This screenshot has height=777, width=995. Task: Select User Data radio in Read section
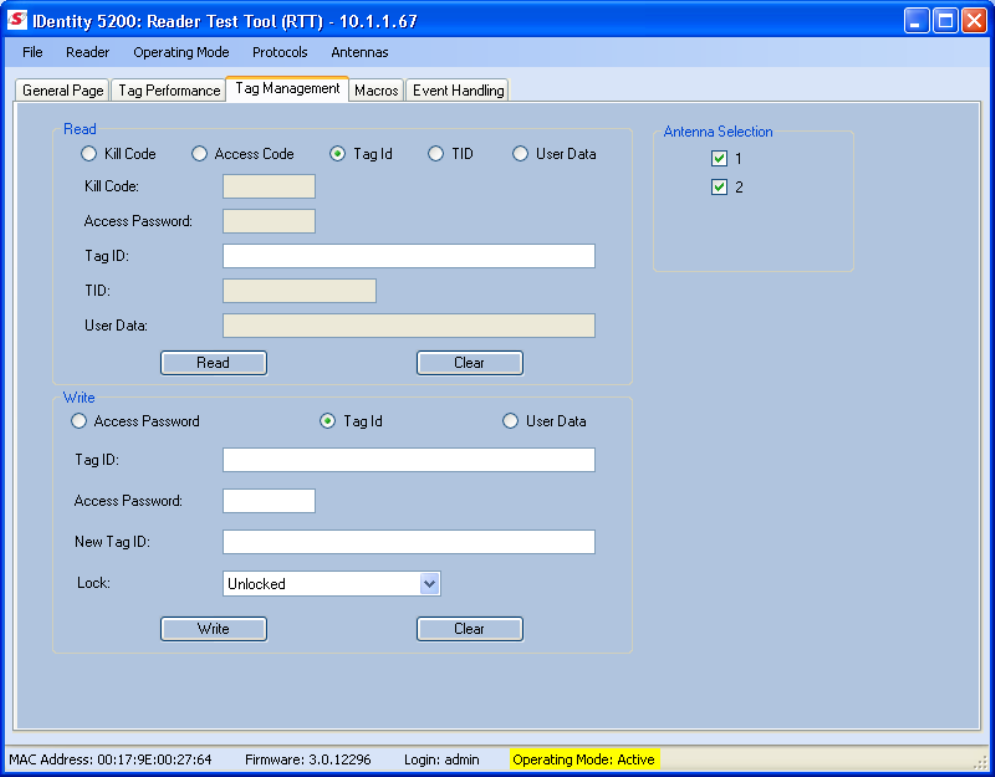520,154
